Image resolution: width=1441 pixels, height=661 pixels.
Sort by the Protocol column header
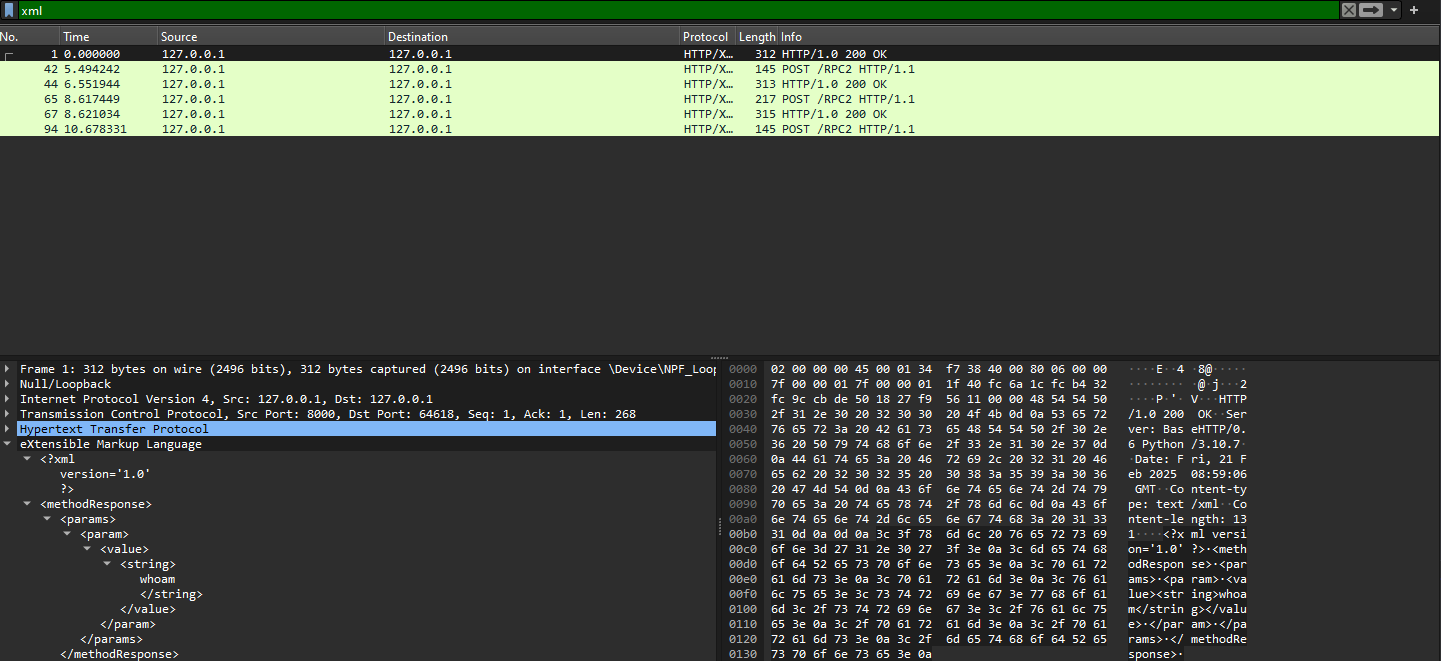point(708,37)
